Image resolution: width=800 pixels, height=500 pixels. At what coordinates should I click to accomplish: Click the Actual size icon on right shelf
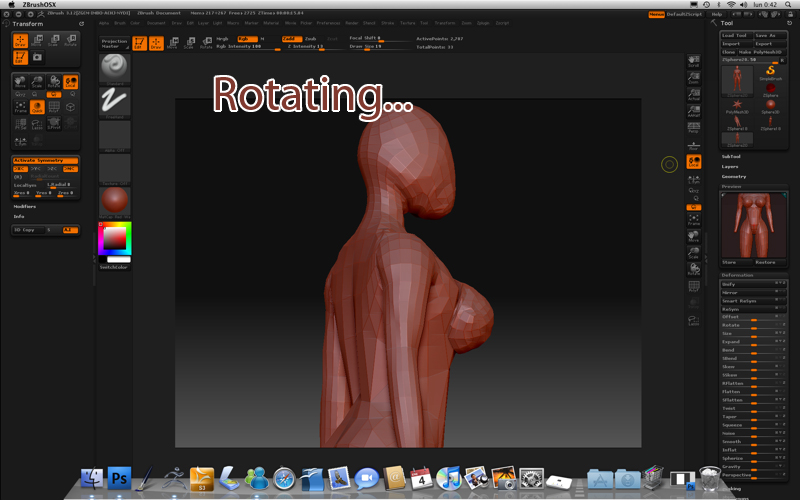click(x=693, y=94)
